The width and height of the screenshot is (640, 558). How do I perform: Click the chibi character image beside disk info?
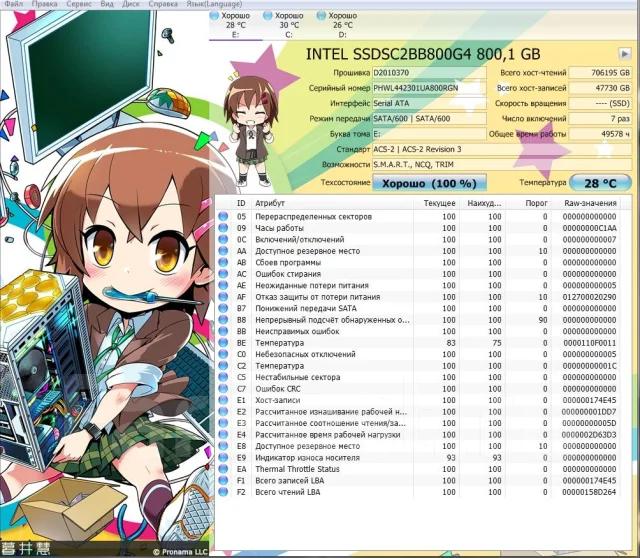point(250,132)
